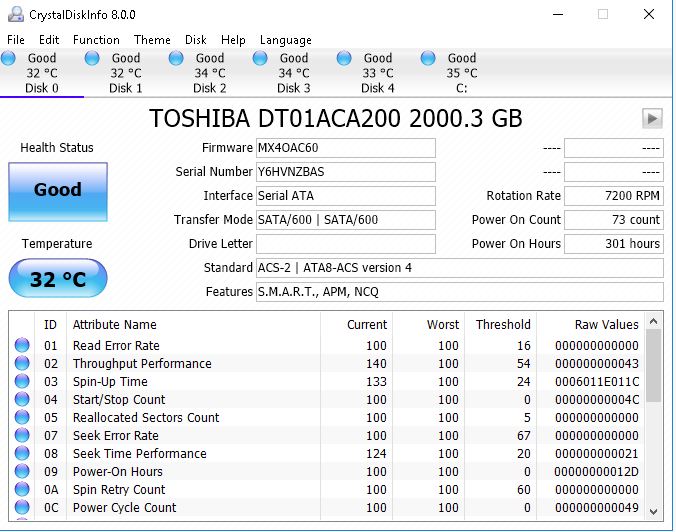Screen dimensions: 676x532
Task: Click the Good health status button
Action: pos(57,190)
